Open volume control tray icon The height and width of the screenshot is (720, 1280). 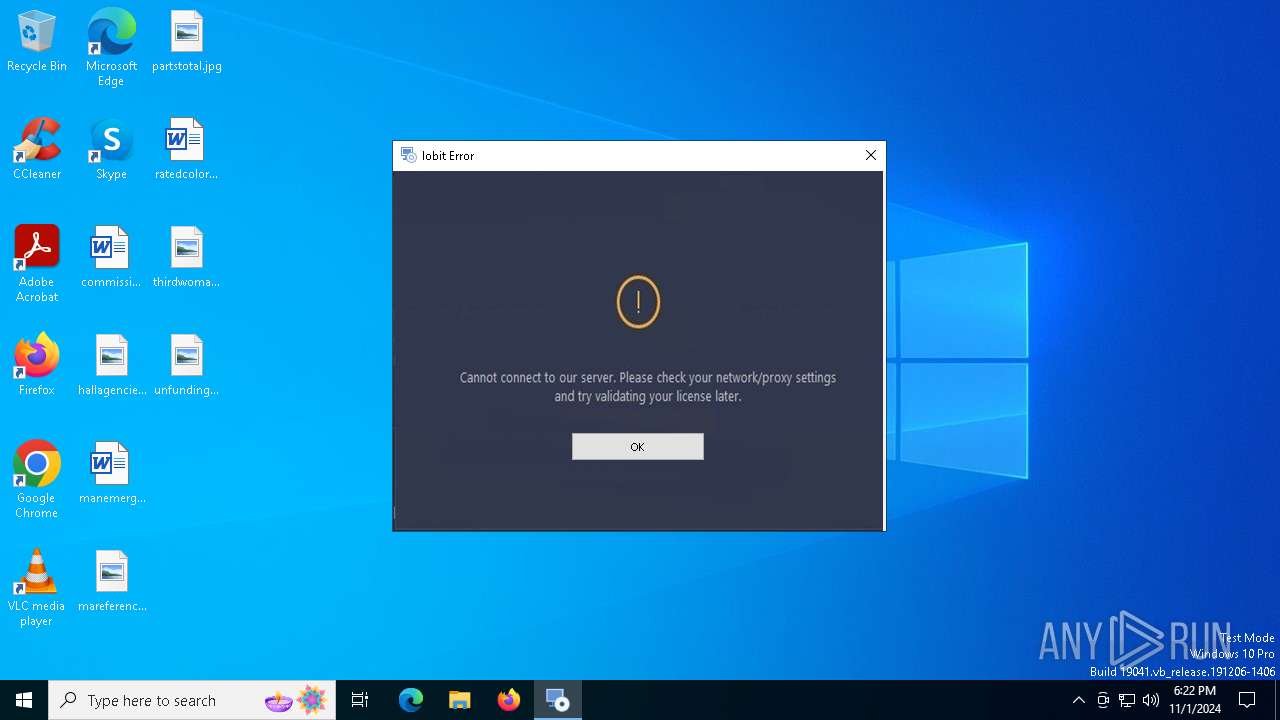tap(1151, 700)
